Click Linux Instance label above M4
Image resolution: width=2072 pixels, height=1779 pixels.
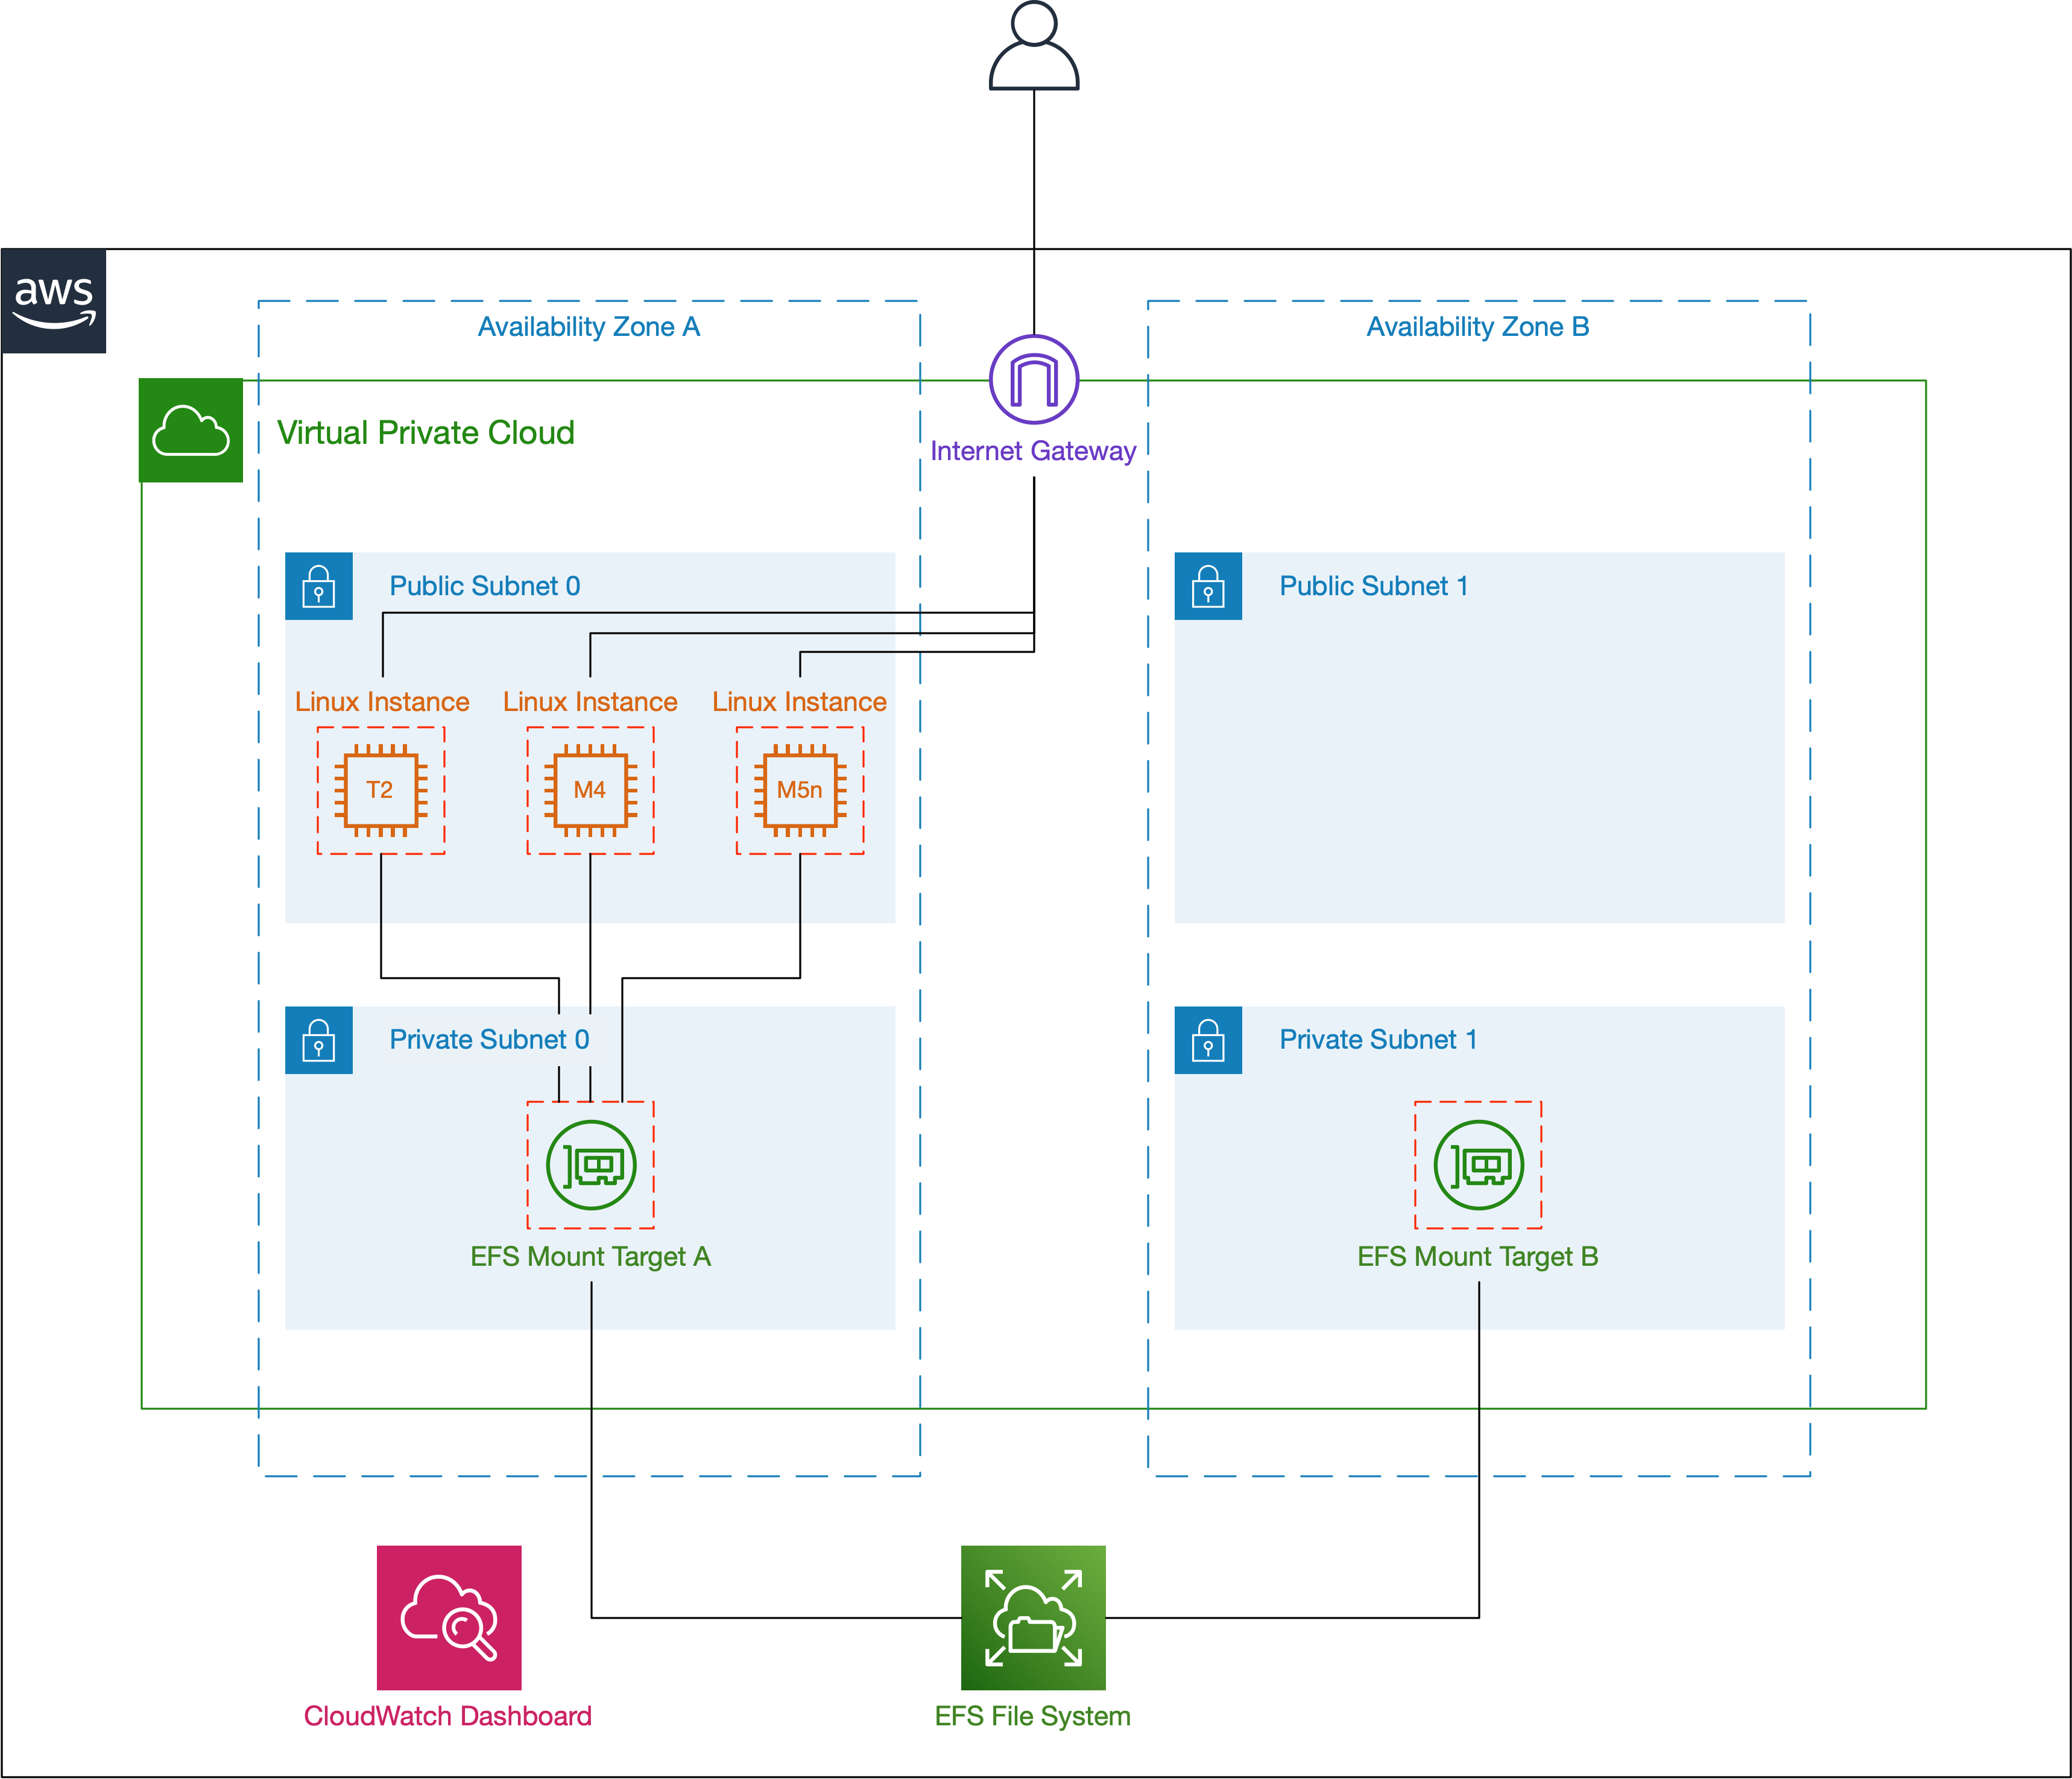[x=590, y=702]
